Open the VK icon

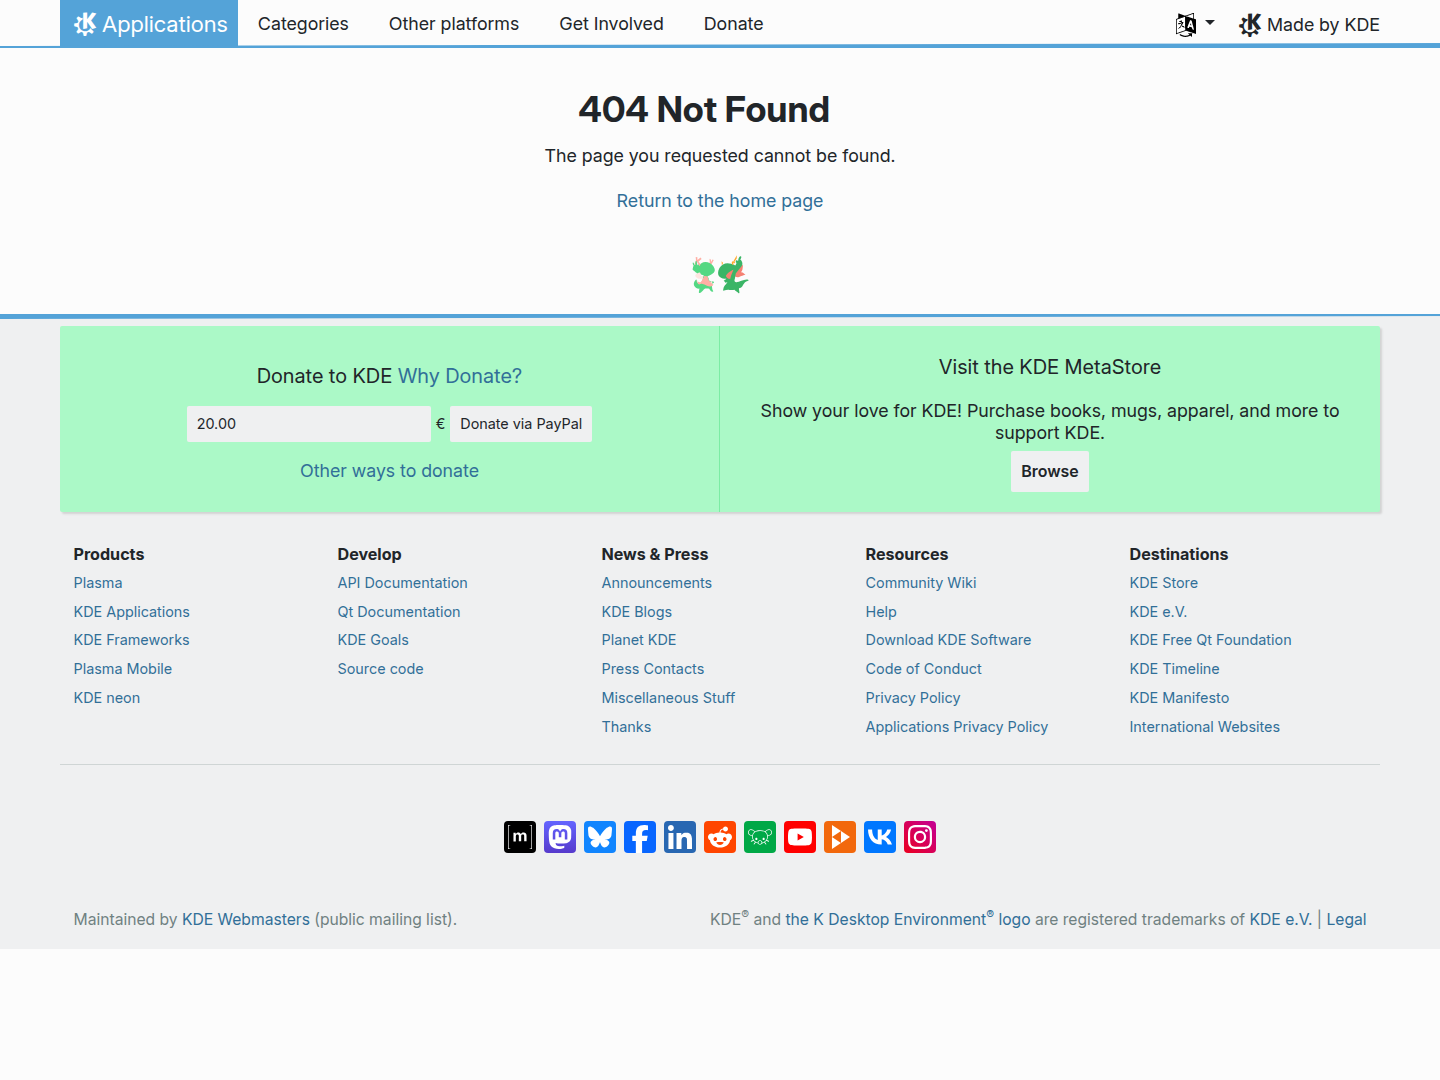pos(880,837)
